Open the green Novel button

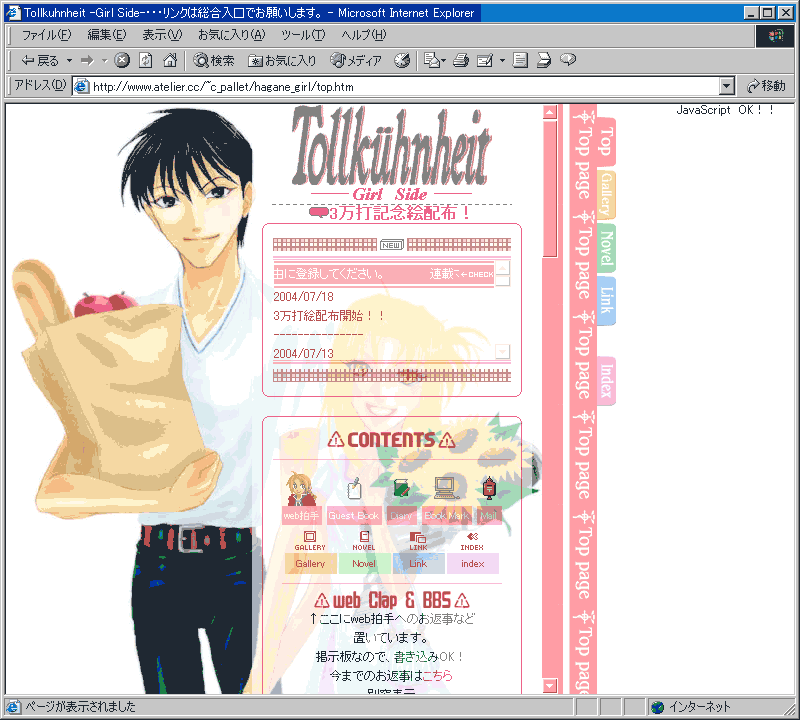coord(364,564)
